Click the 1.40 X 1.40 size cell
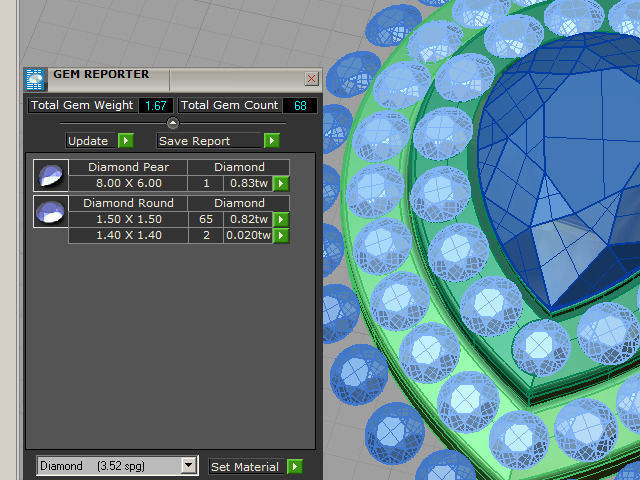640x480 pixels. (x=129, y=235)
